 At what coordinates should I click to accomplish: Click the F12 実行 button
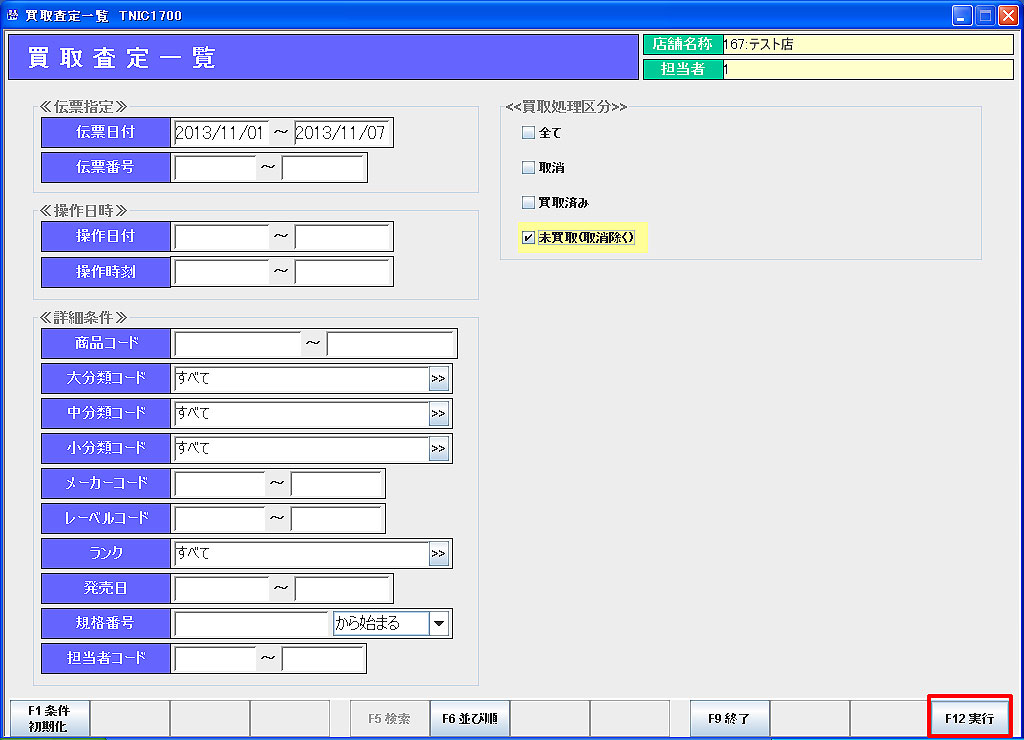(969, 718)
